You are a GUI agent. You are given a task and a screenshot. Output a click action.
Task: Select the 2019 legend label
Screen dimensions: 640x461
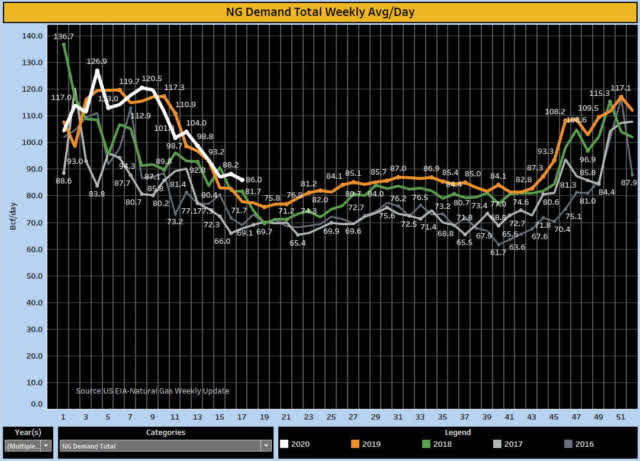pos(371,444)
